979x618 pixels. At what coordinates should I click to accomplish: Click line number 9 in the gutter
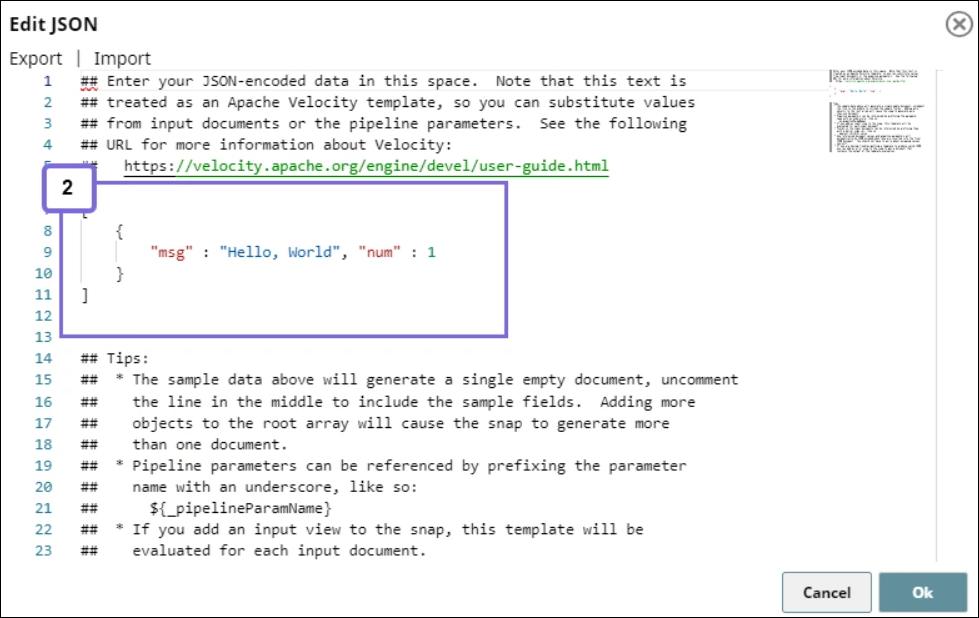47,252
